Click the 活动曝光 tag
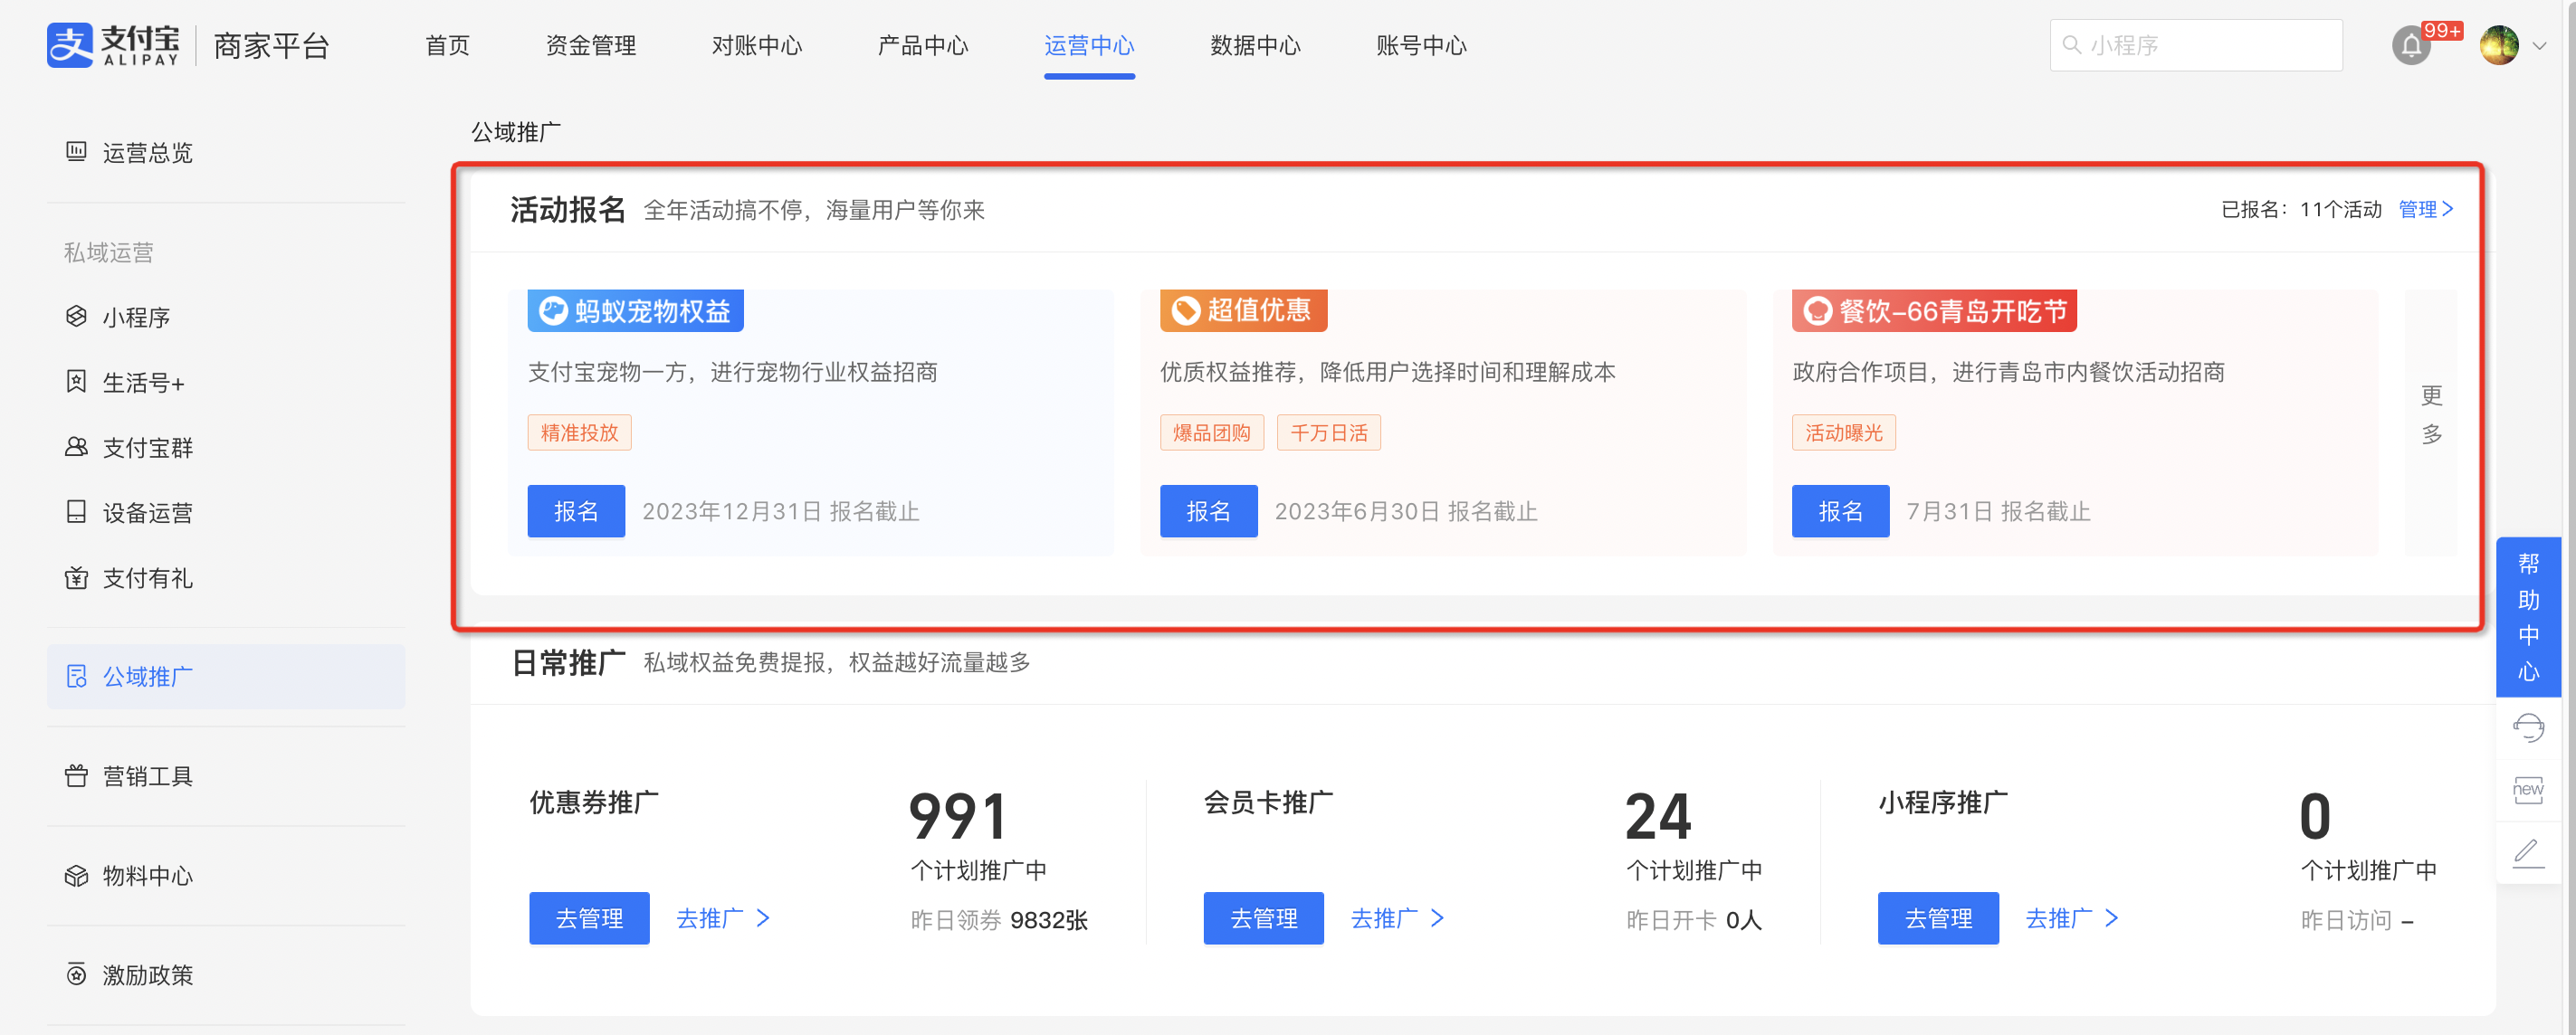Image resolution: width=2576 pixels, height=1035 pixels. (x=1843, y=432)
